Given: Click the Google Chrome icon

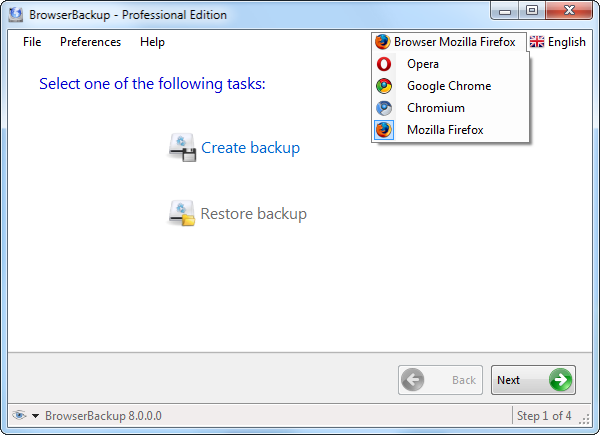Looking at the screenshot, I should 384,86.
